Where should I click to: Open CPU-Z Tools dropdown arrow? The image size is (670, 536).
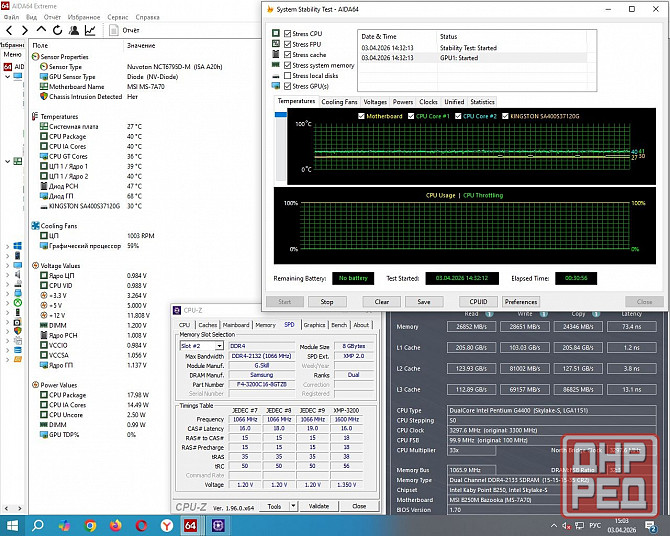click(x=293, y=506)
